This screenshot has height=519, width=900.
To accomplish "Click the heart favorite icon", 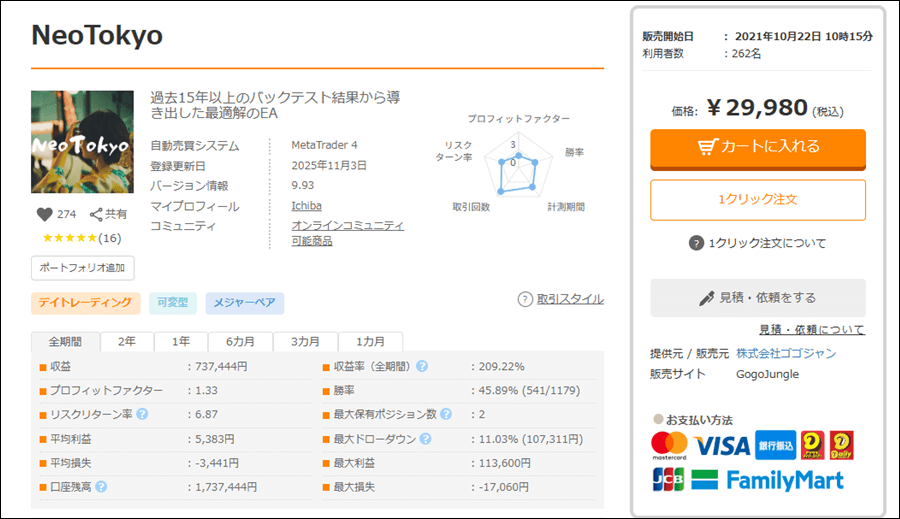I will pos(44,214).
